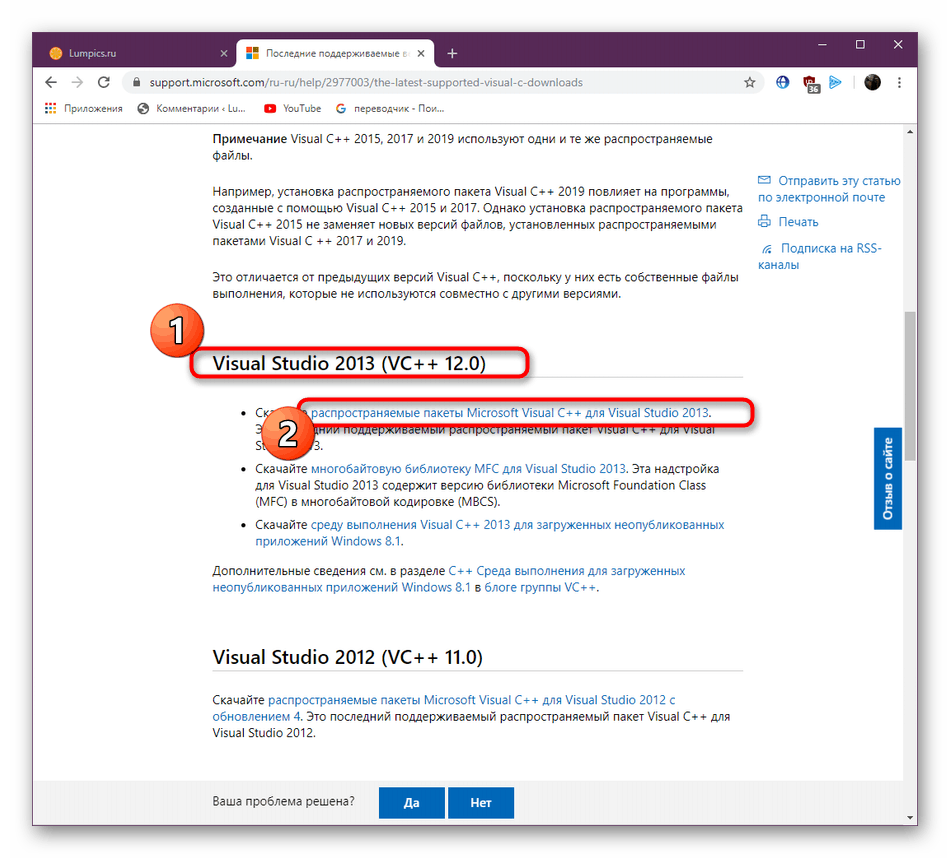Image resolution: width=950 pixels, height=858 pixels.
Task: Click the Visual Studio 2013 (VC++ 12.0) heading
Action: point(350,363)
